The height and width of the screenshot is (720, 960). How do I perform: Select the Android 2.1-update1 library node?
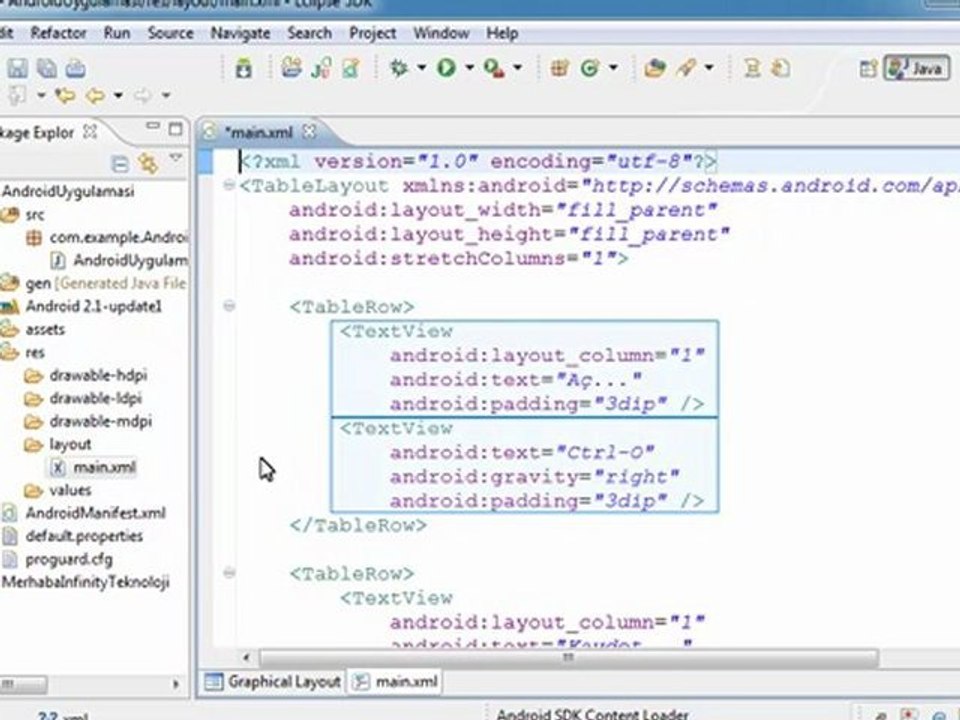coord(83,306)
